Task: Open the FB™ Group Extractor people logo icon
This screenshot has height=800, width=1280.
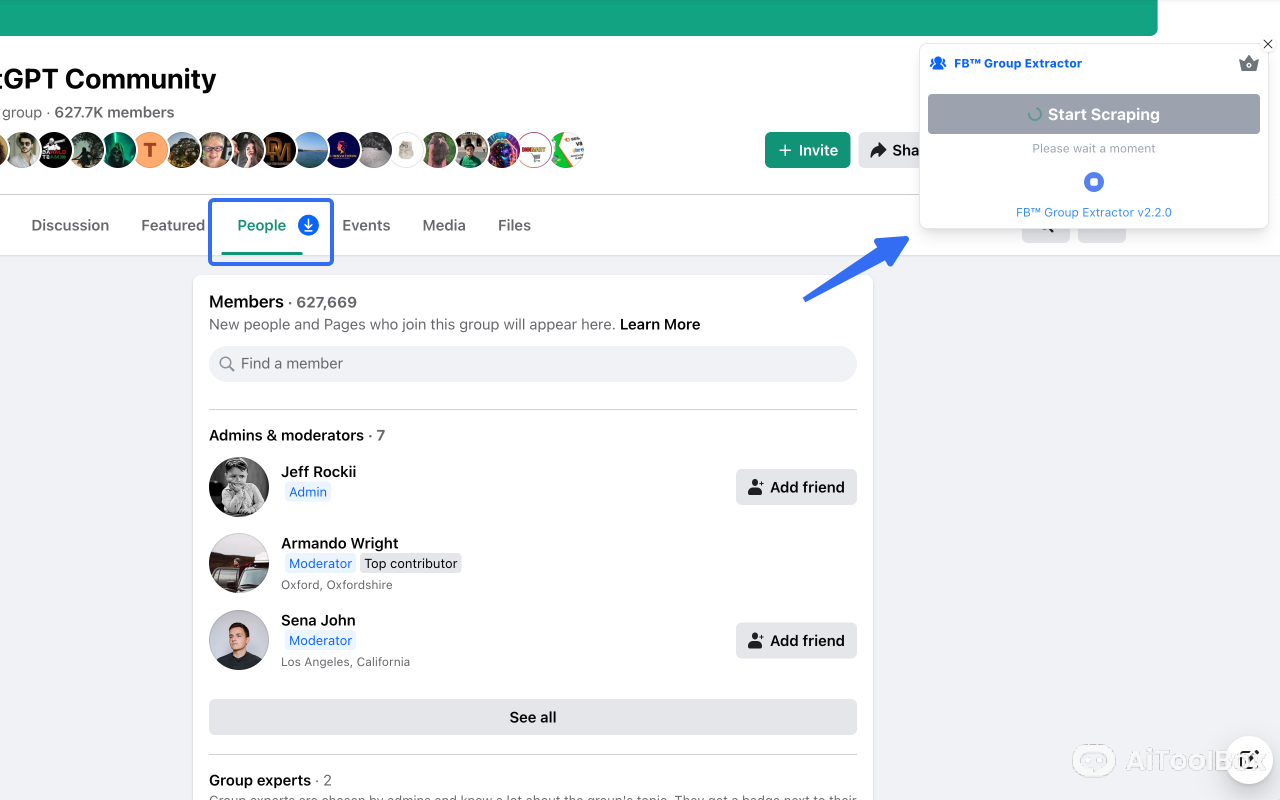Action: click(x=938, y=62)
